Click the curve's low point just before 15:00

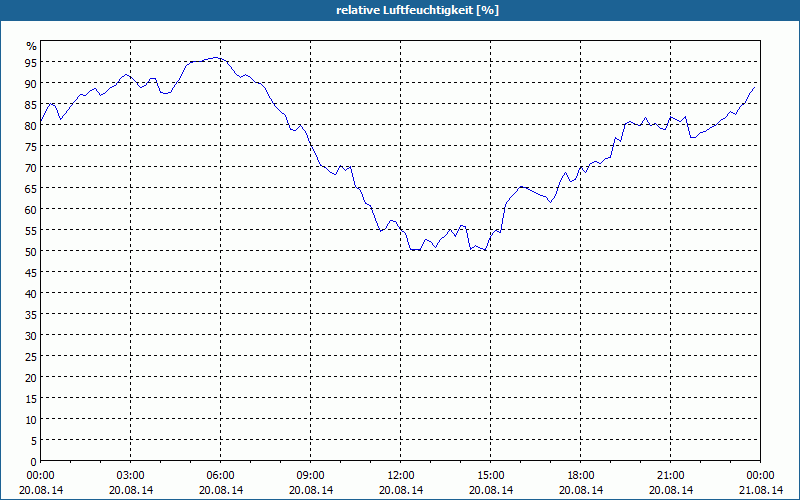[485, 250]
